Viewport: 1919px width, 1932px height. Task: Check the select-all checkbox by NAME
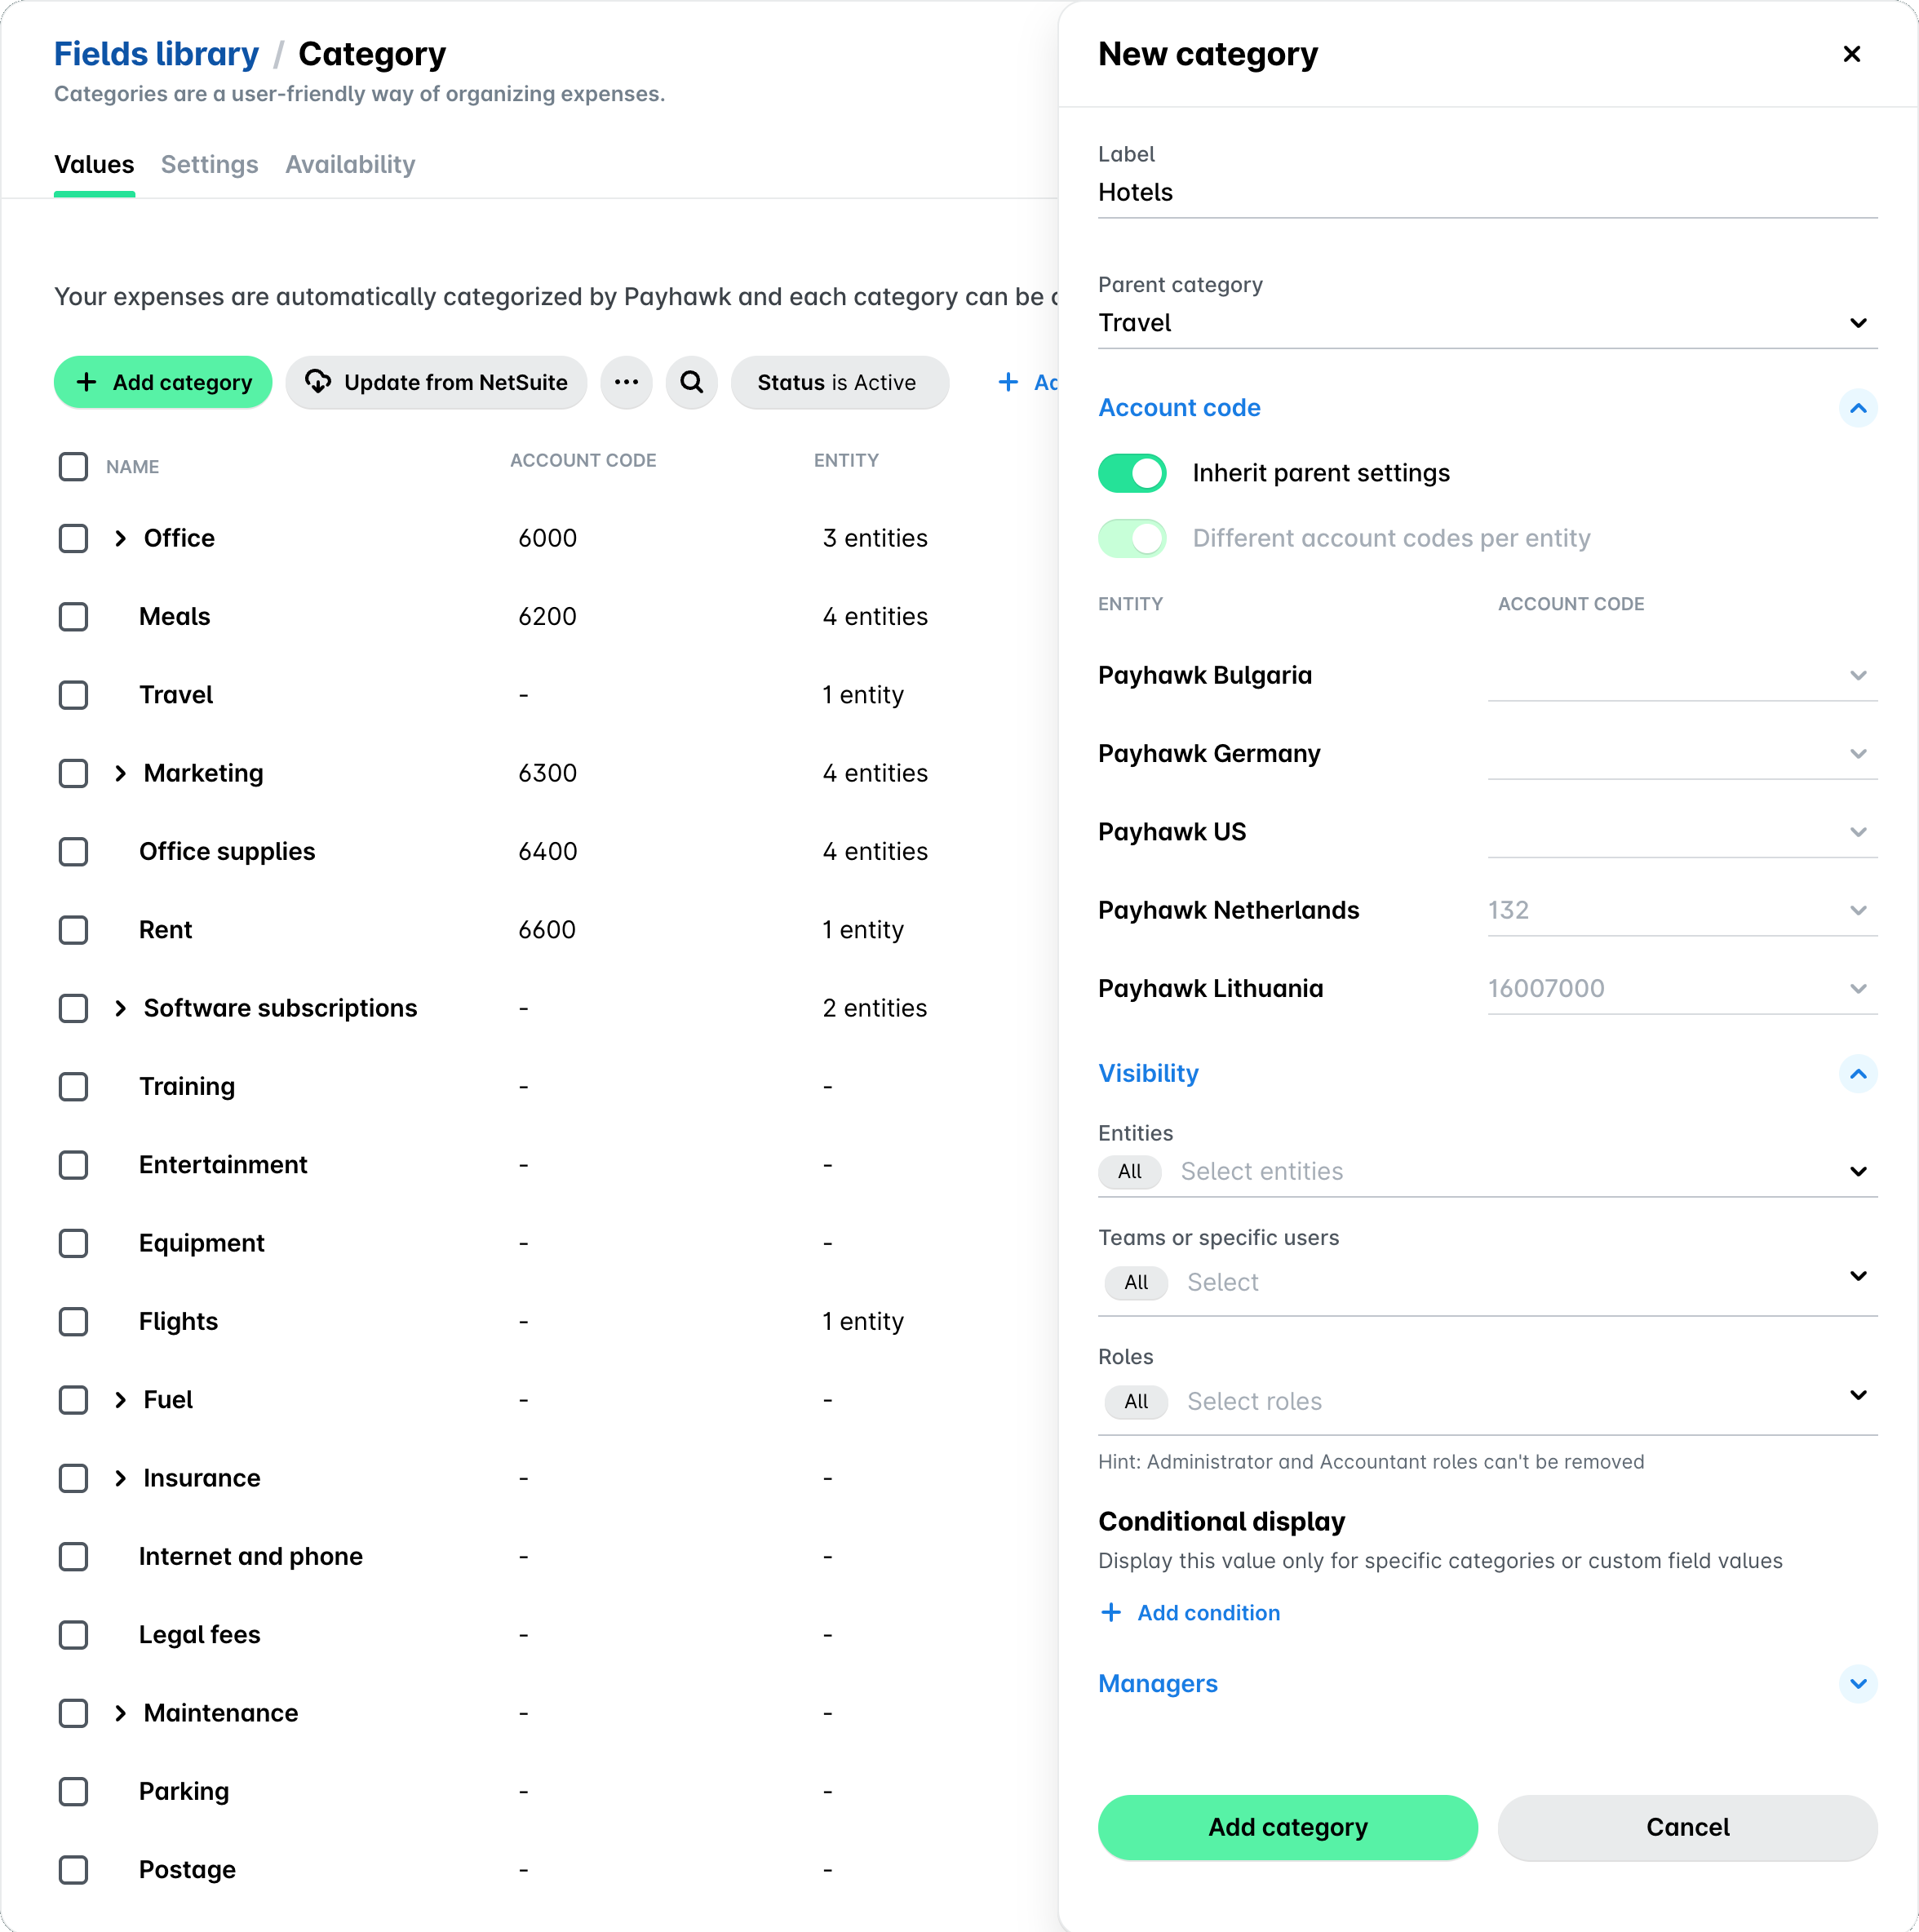click(x=73, y=466)
